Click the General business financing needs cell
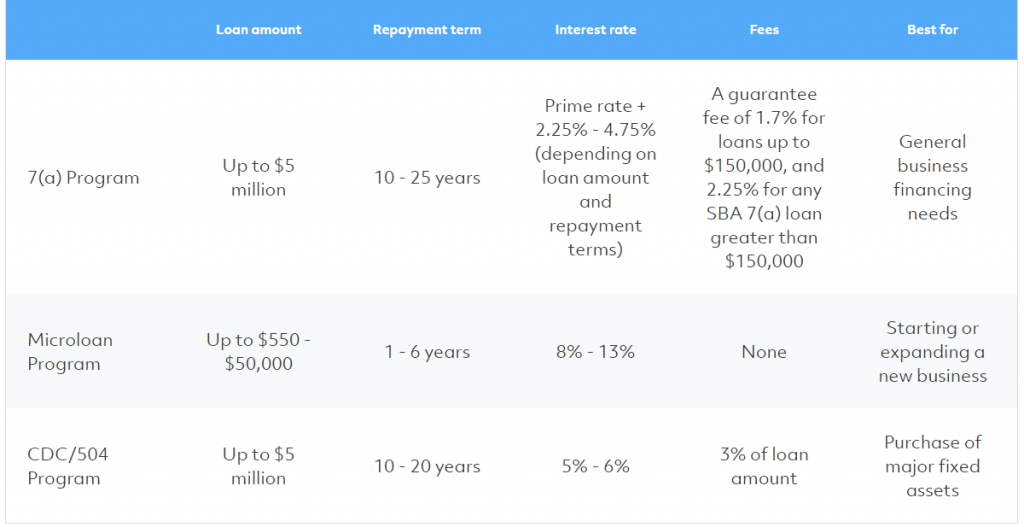Viewport: 1024px width, 527px height. 933,178
